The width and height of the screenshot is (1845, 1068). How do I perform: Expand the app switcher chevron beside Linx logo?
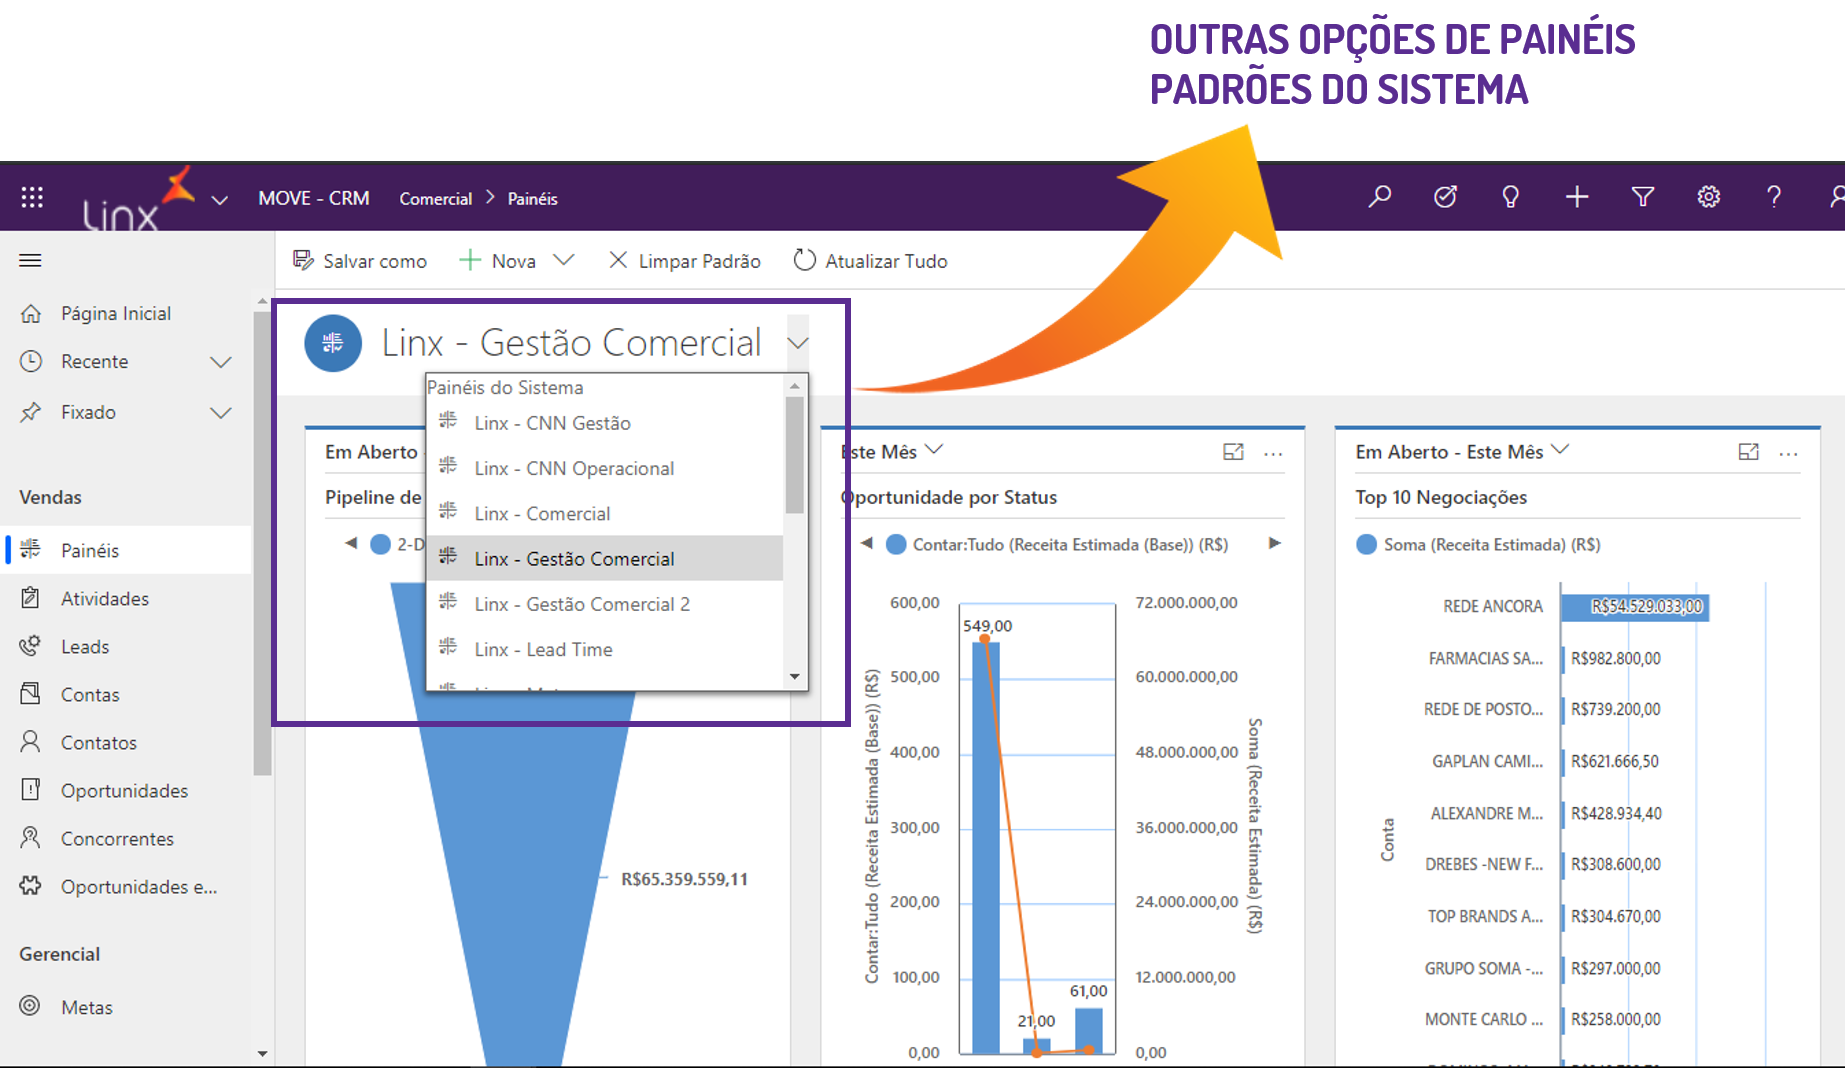tap(220, 200)
